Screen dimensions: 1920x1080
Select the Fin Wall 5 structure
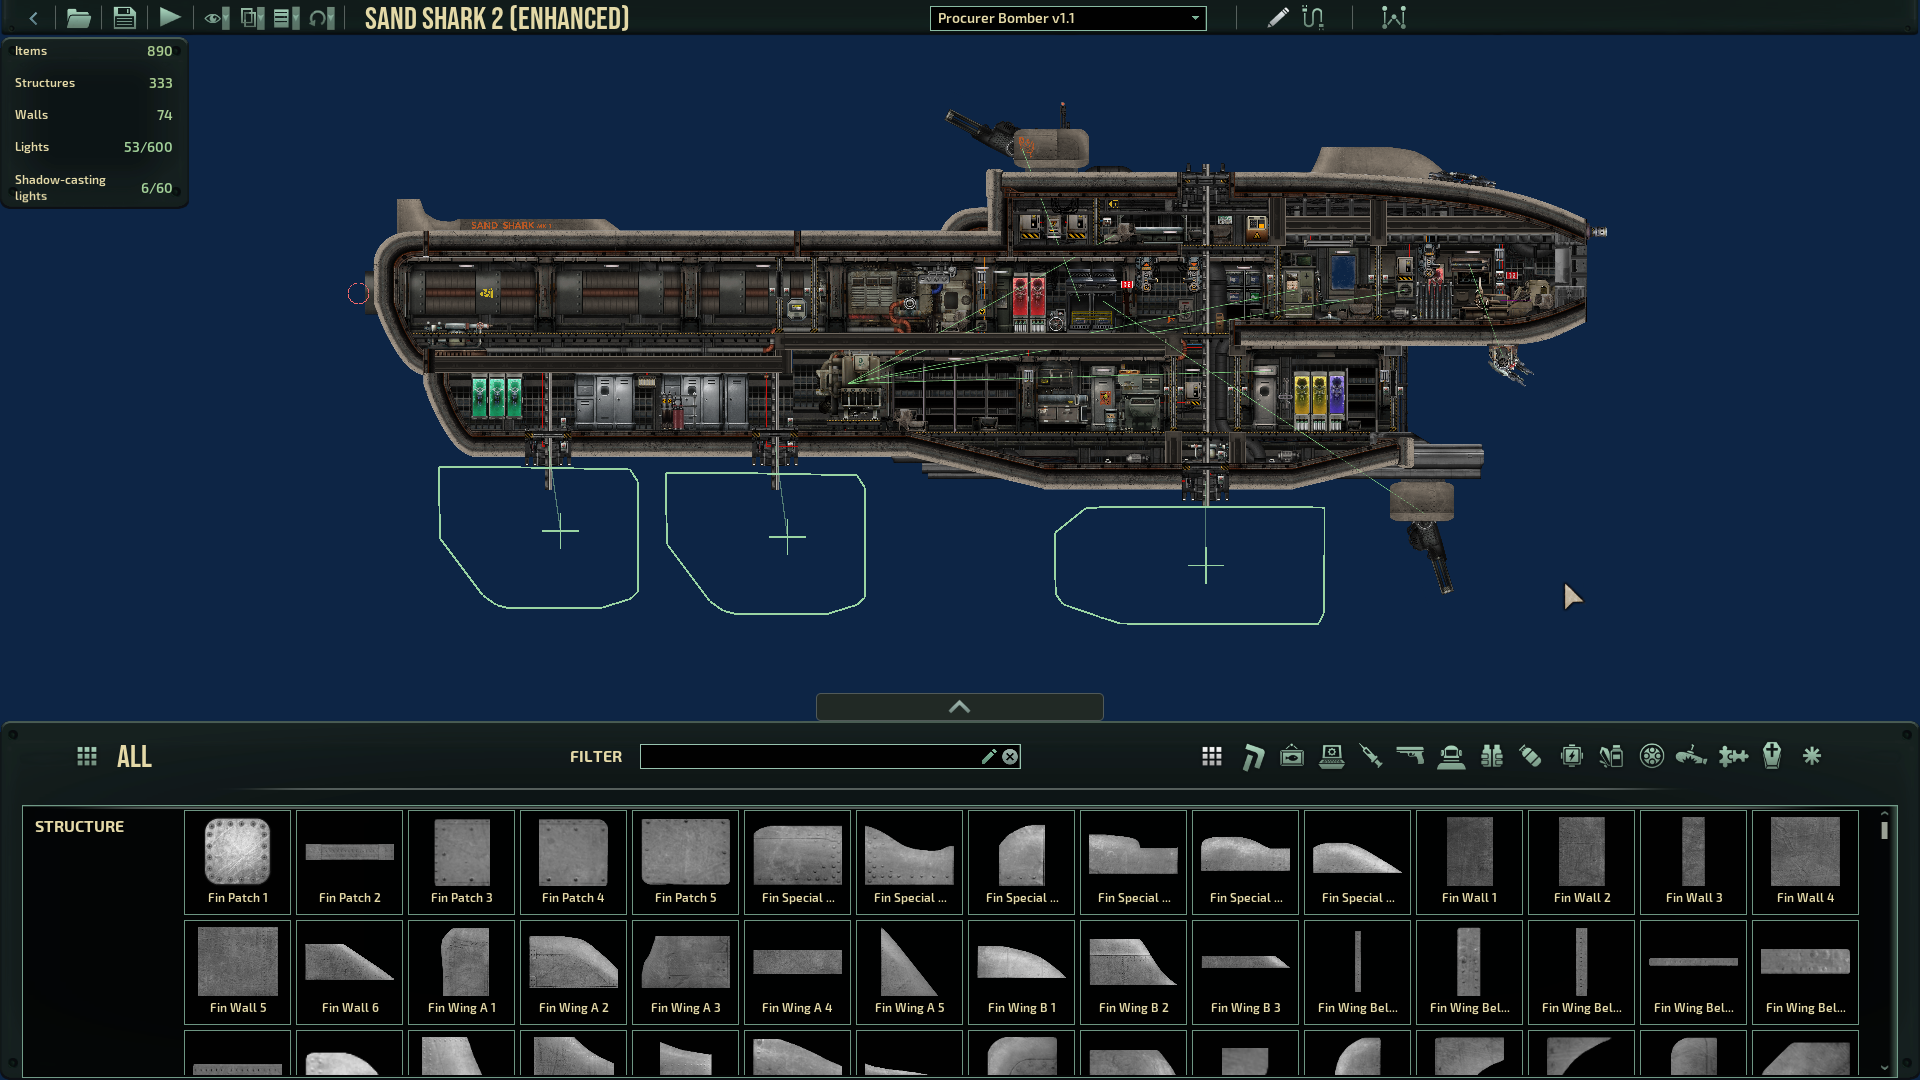click(238, 972)
